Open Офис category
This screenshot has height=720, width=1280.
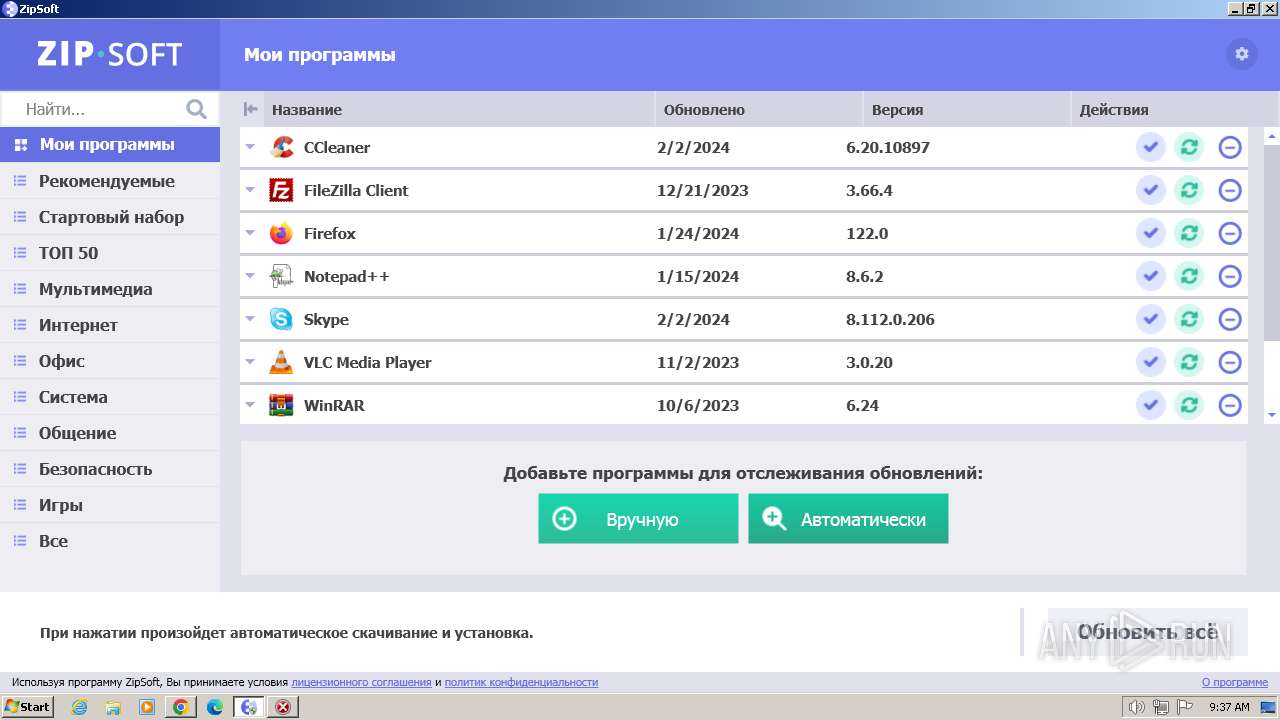110,361
